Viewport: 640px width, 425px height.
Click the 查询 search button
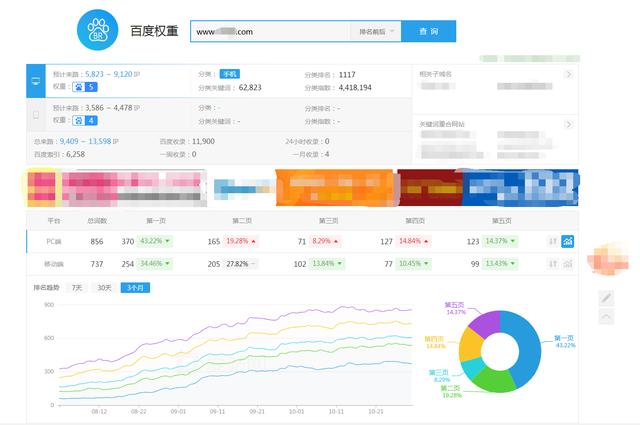[428, 32]
